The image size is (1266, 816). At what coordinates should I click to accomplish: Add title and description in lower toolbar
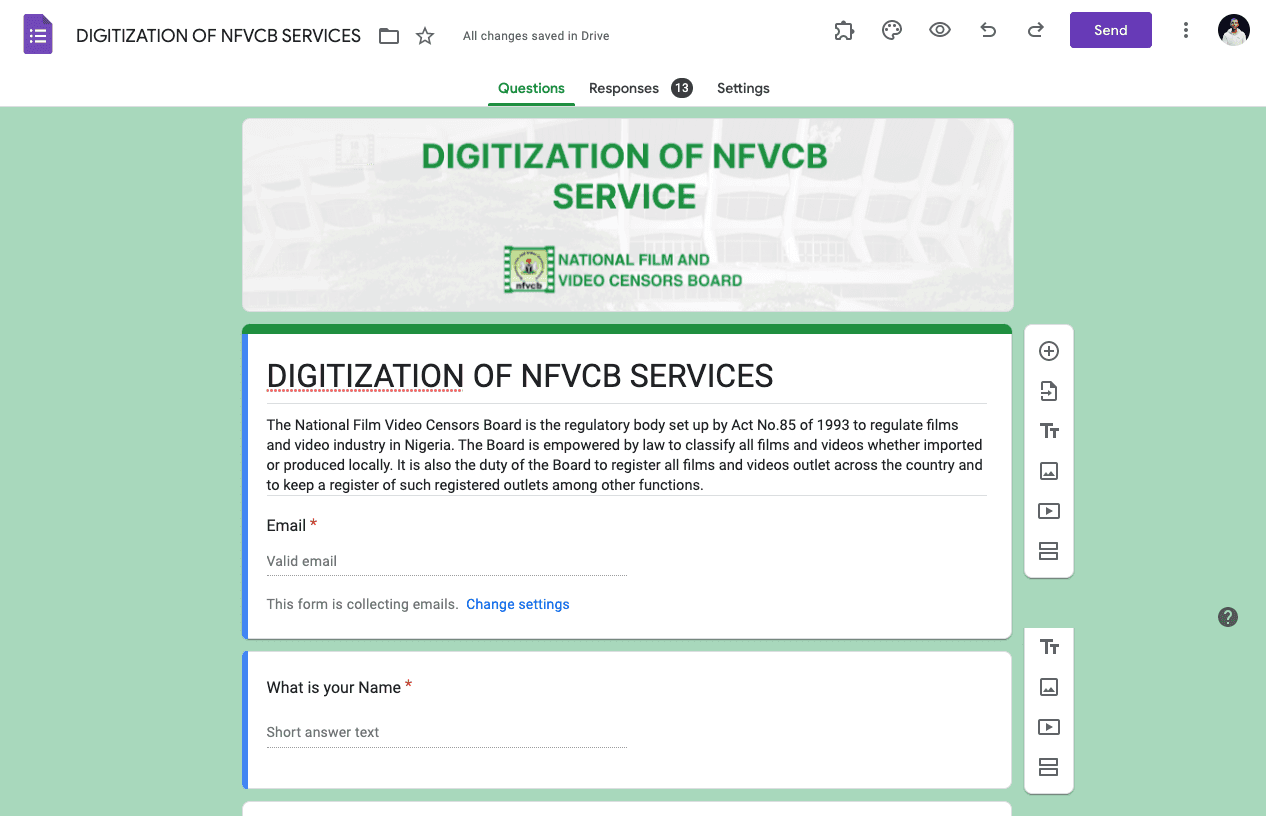tap(1049, 647)
